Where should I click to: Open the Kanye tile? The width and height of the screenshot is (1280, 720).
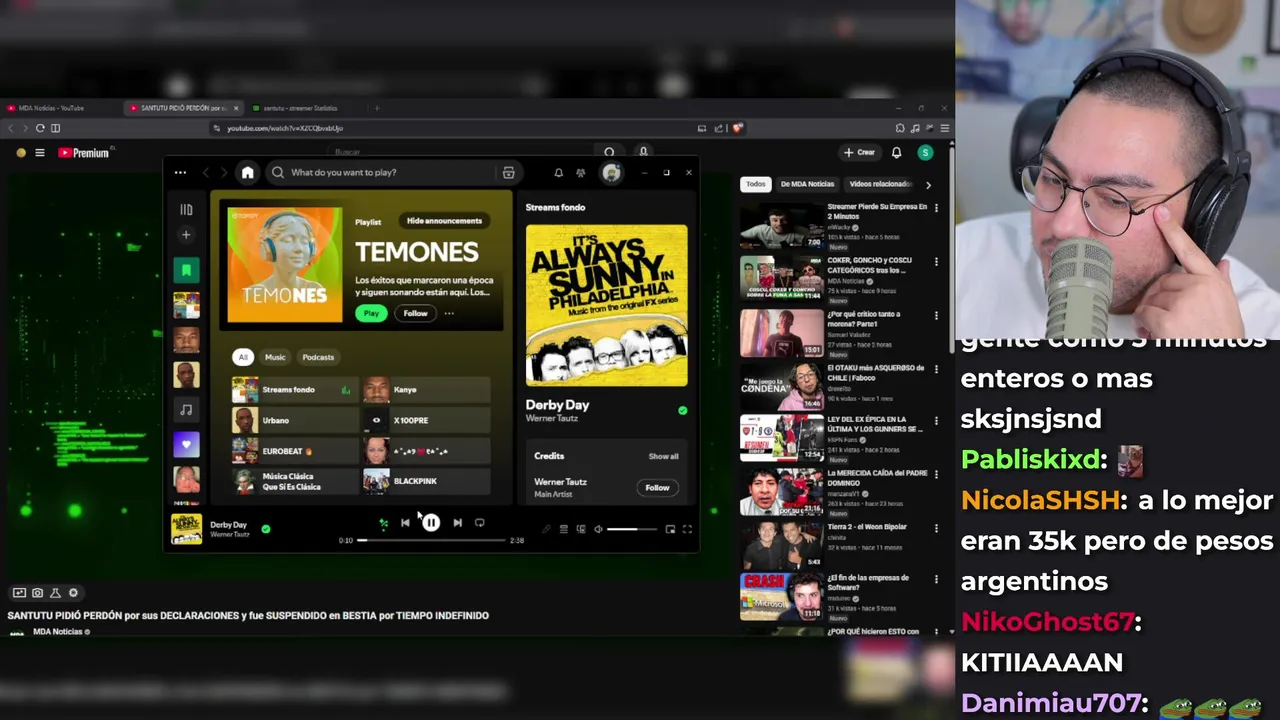(427, 390)
